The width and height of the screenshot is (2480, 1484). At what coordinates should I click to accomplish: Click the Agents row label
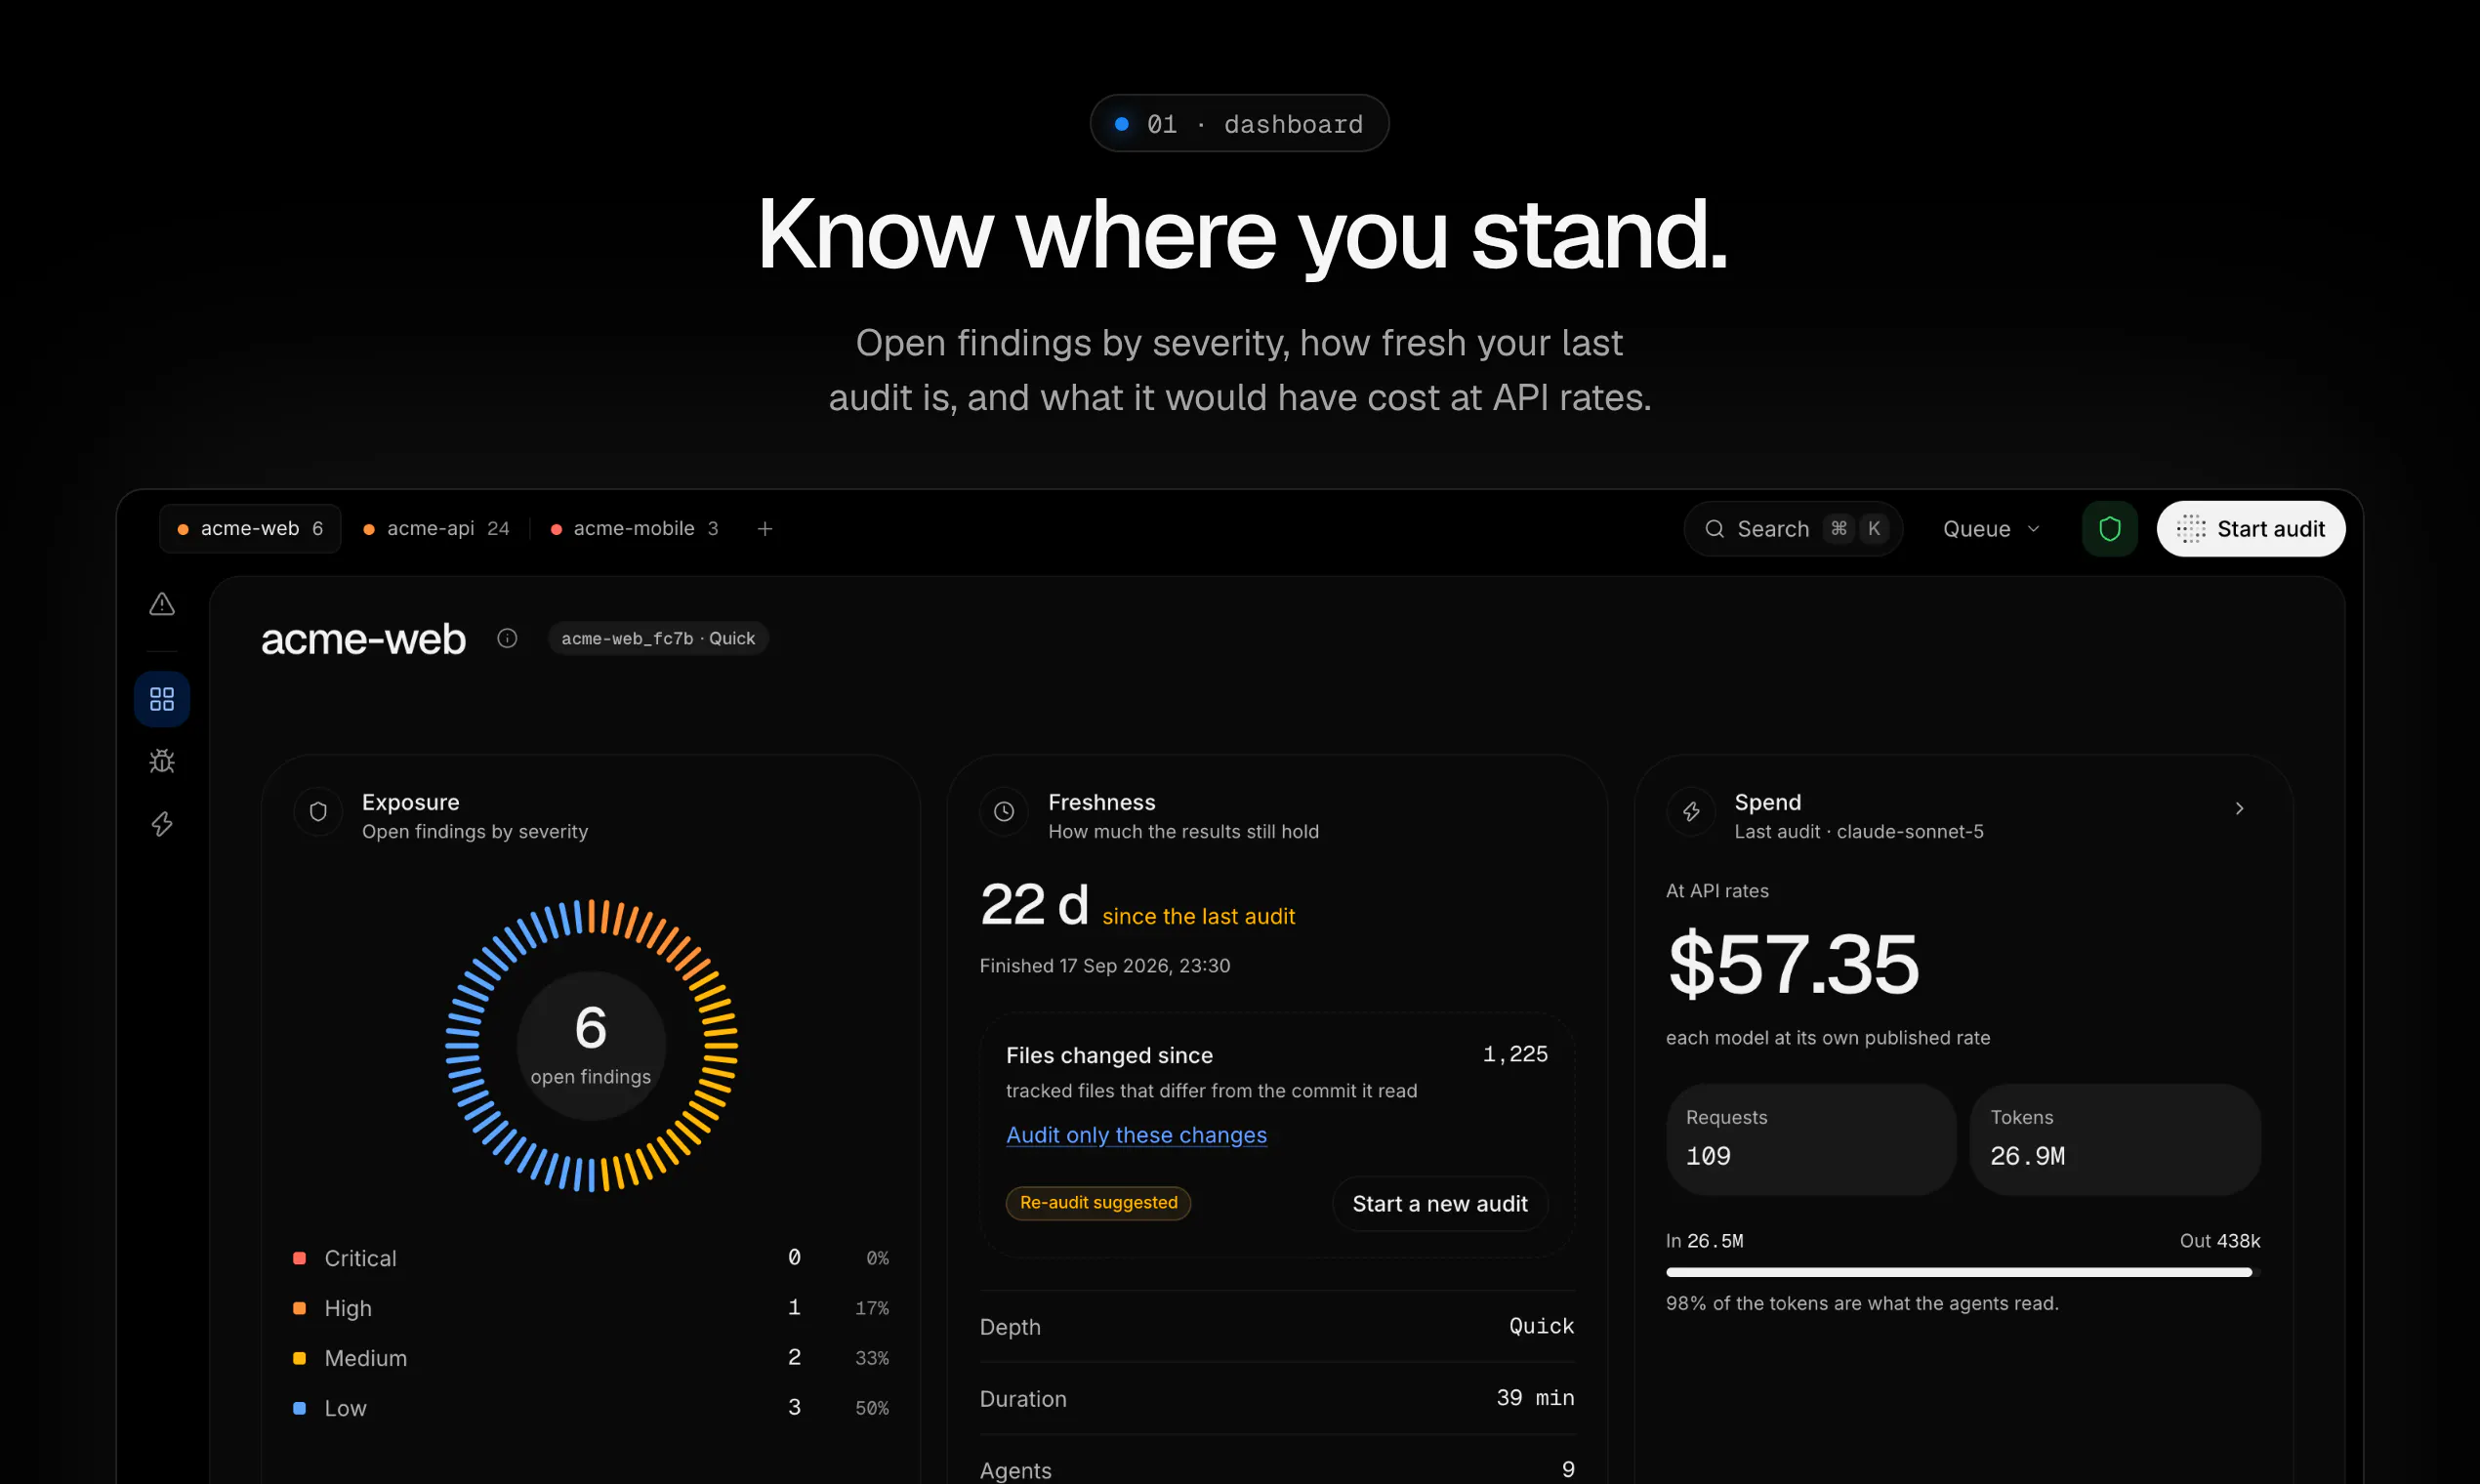point(1015,1470)
